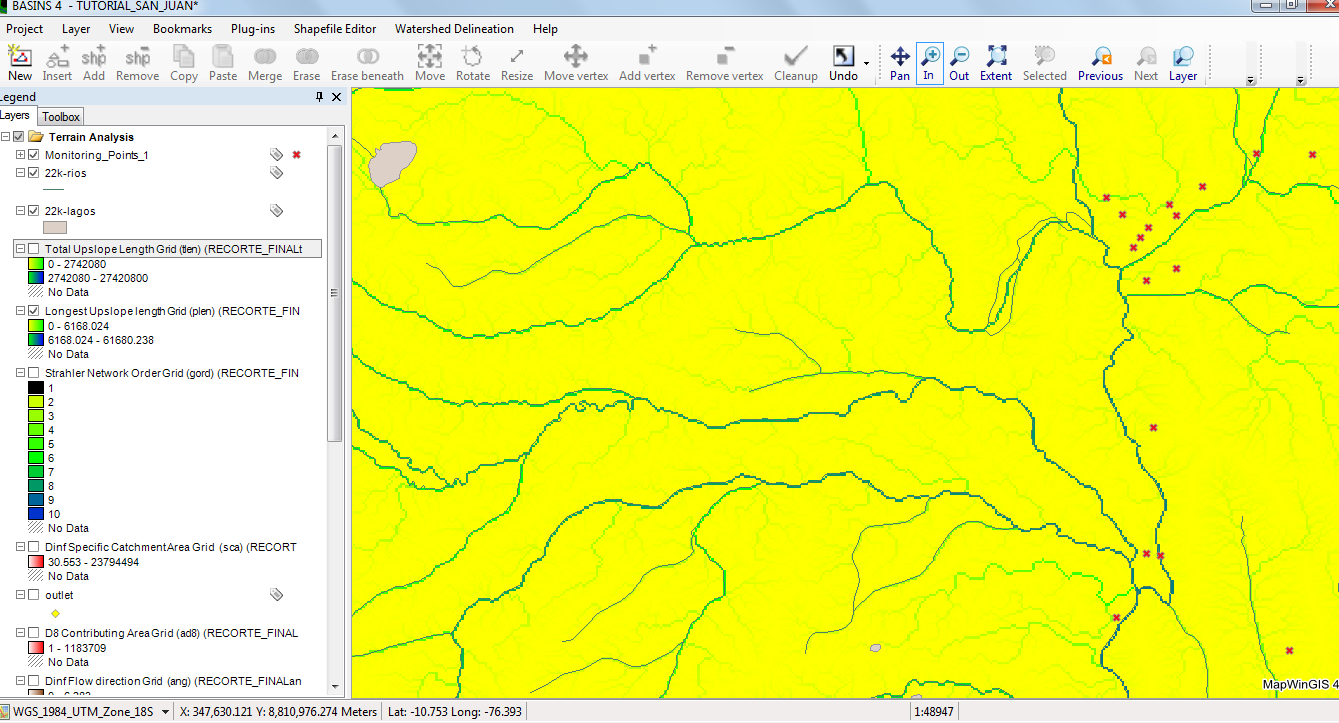Screen dimensions: 1339x723
Task: Select the Zoom In tool
Action: (929, 63)
